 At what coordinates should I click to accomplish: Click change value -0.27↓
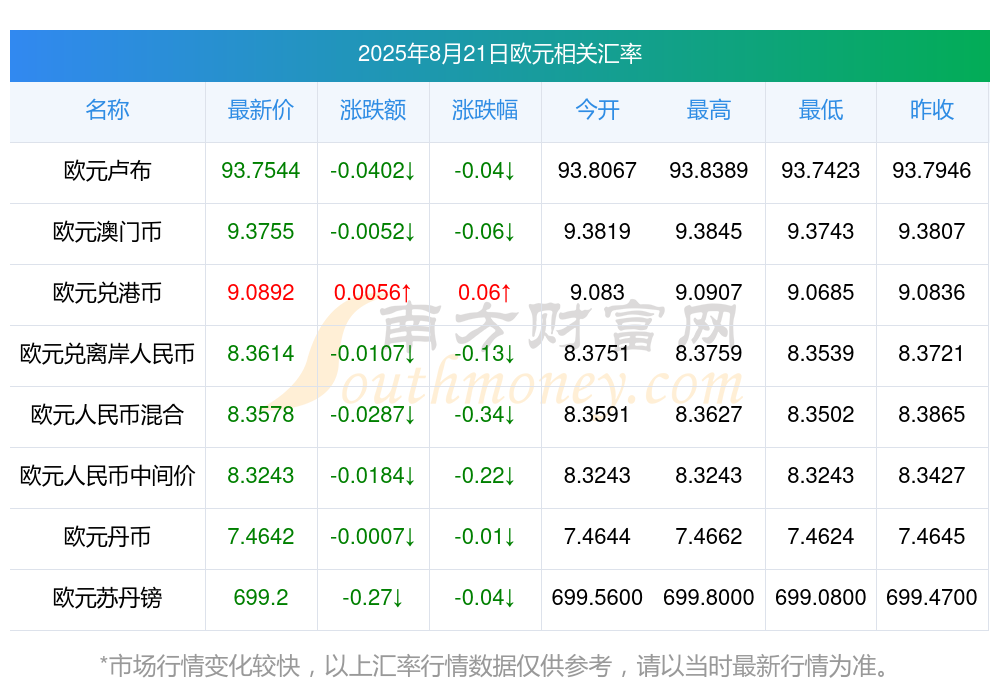372,598
